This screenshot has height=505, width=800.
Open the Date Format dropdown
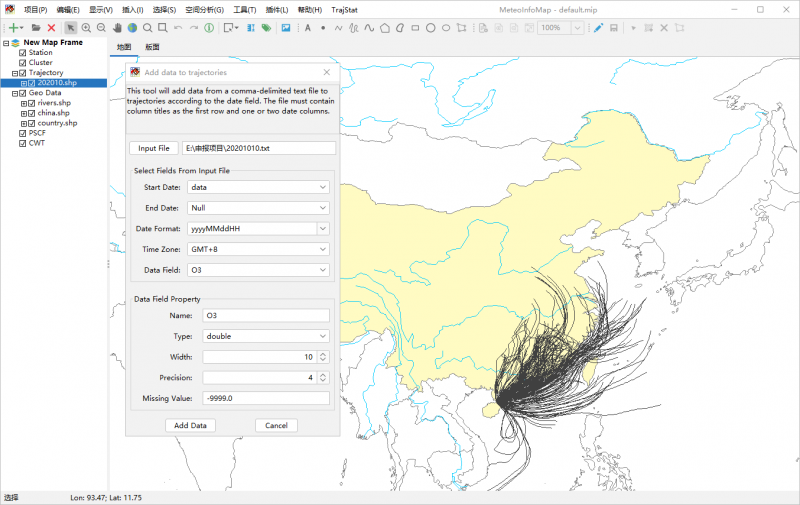point(322,228)
